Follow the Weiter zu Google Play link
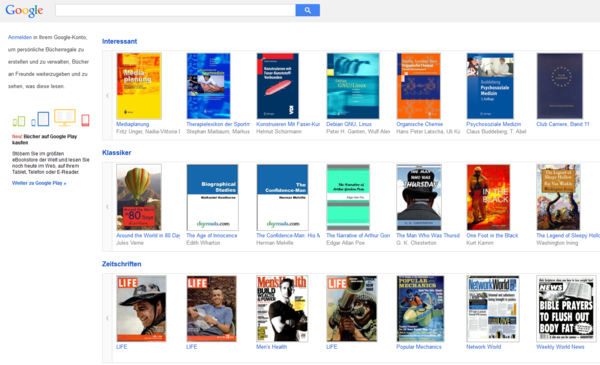The width and height of the screenshot is (600, 365). click(x=39, y=183)
